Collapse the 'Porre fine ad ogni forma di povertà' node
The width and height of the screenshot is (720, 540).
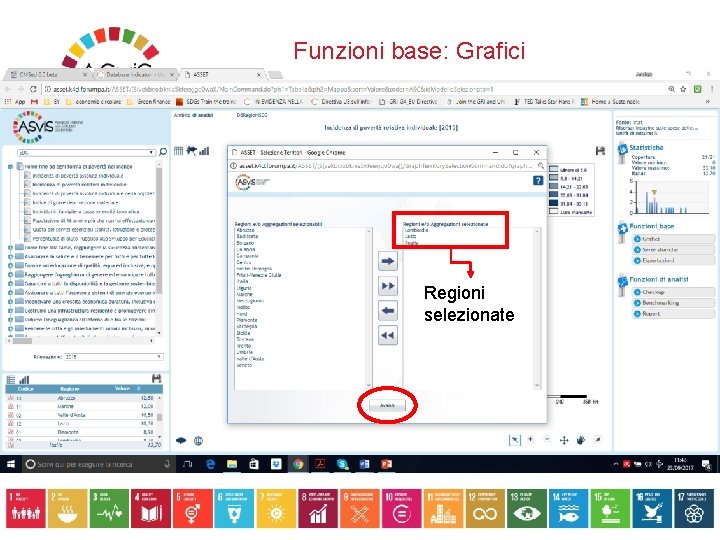point(10,167)
